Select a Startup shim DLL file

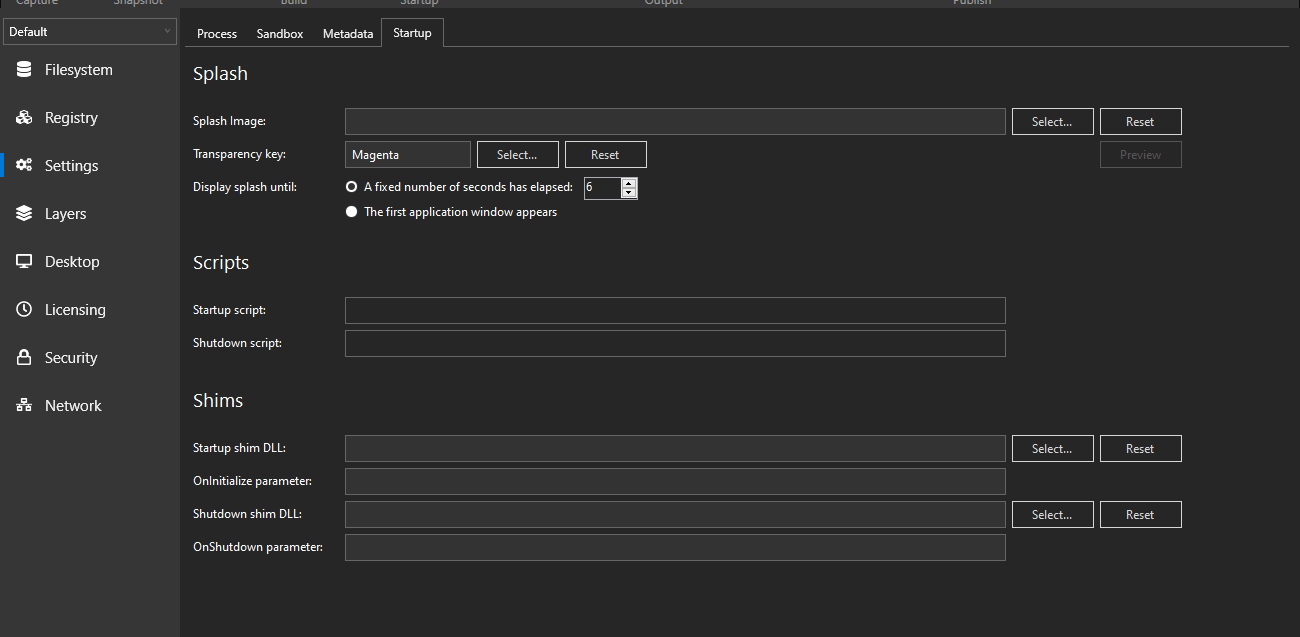[x=1052, y=448]
